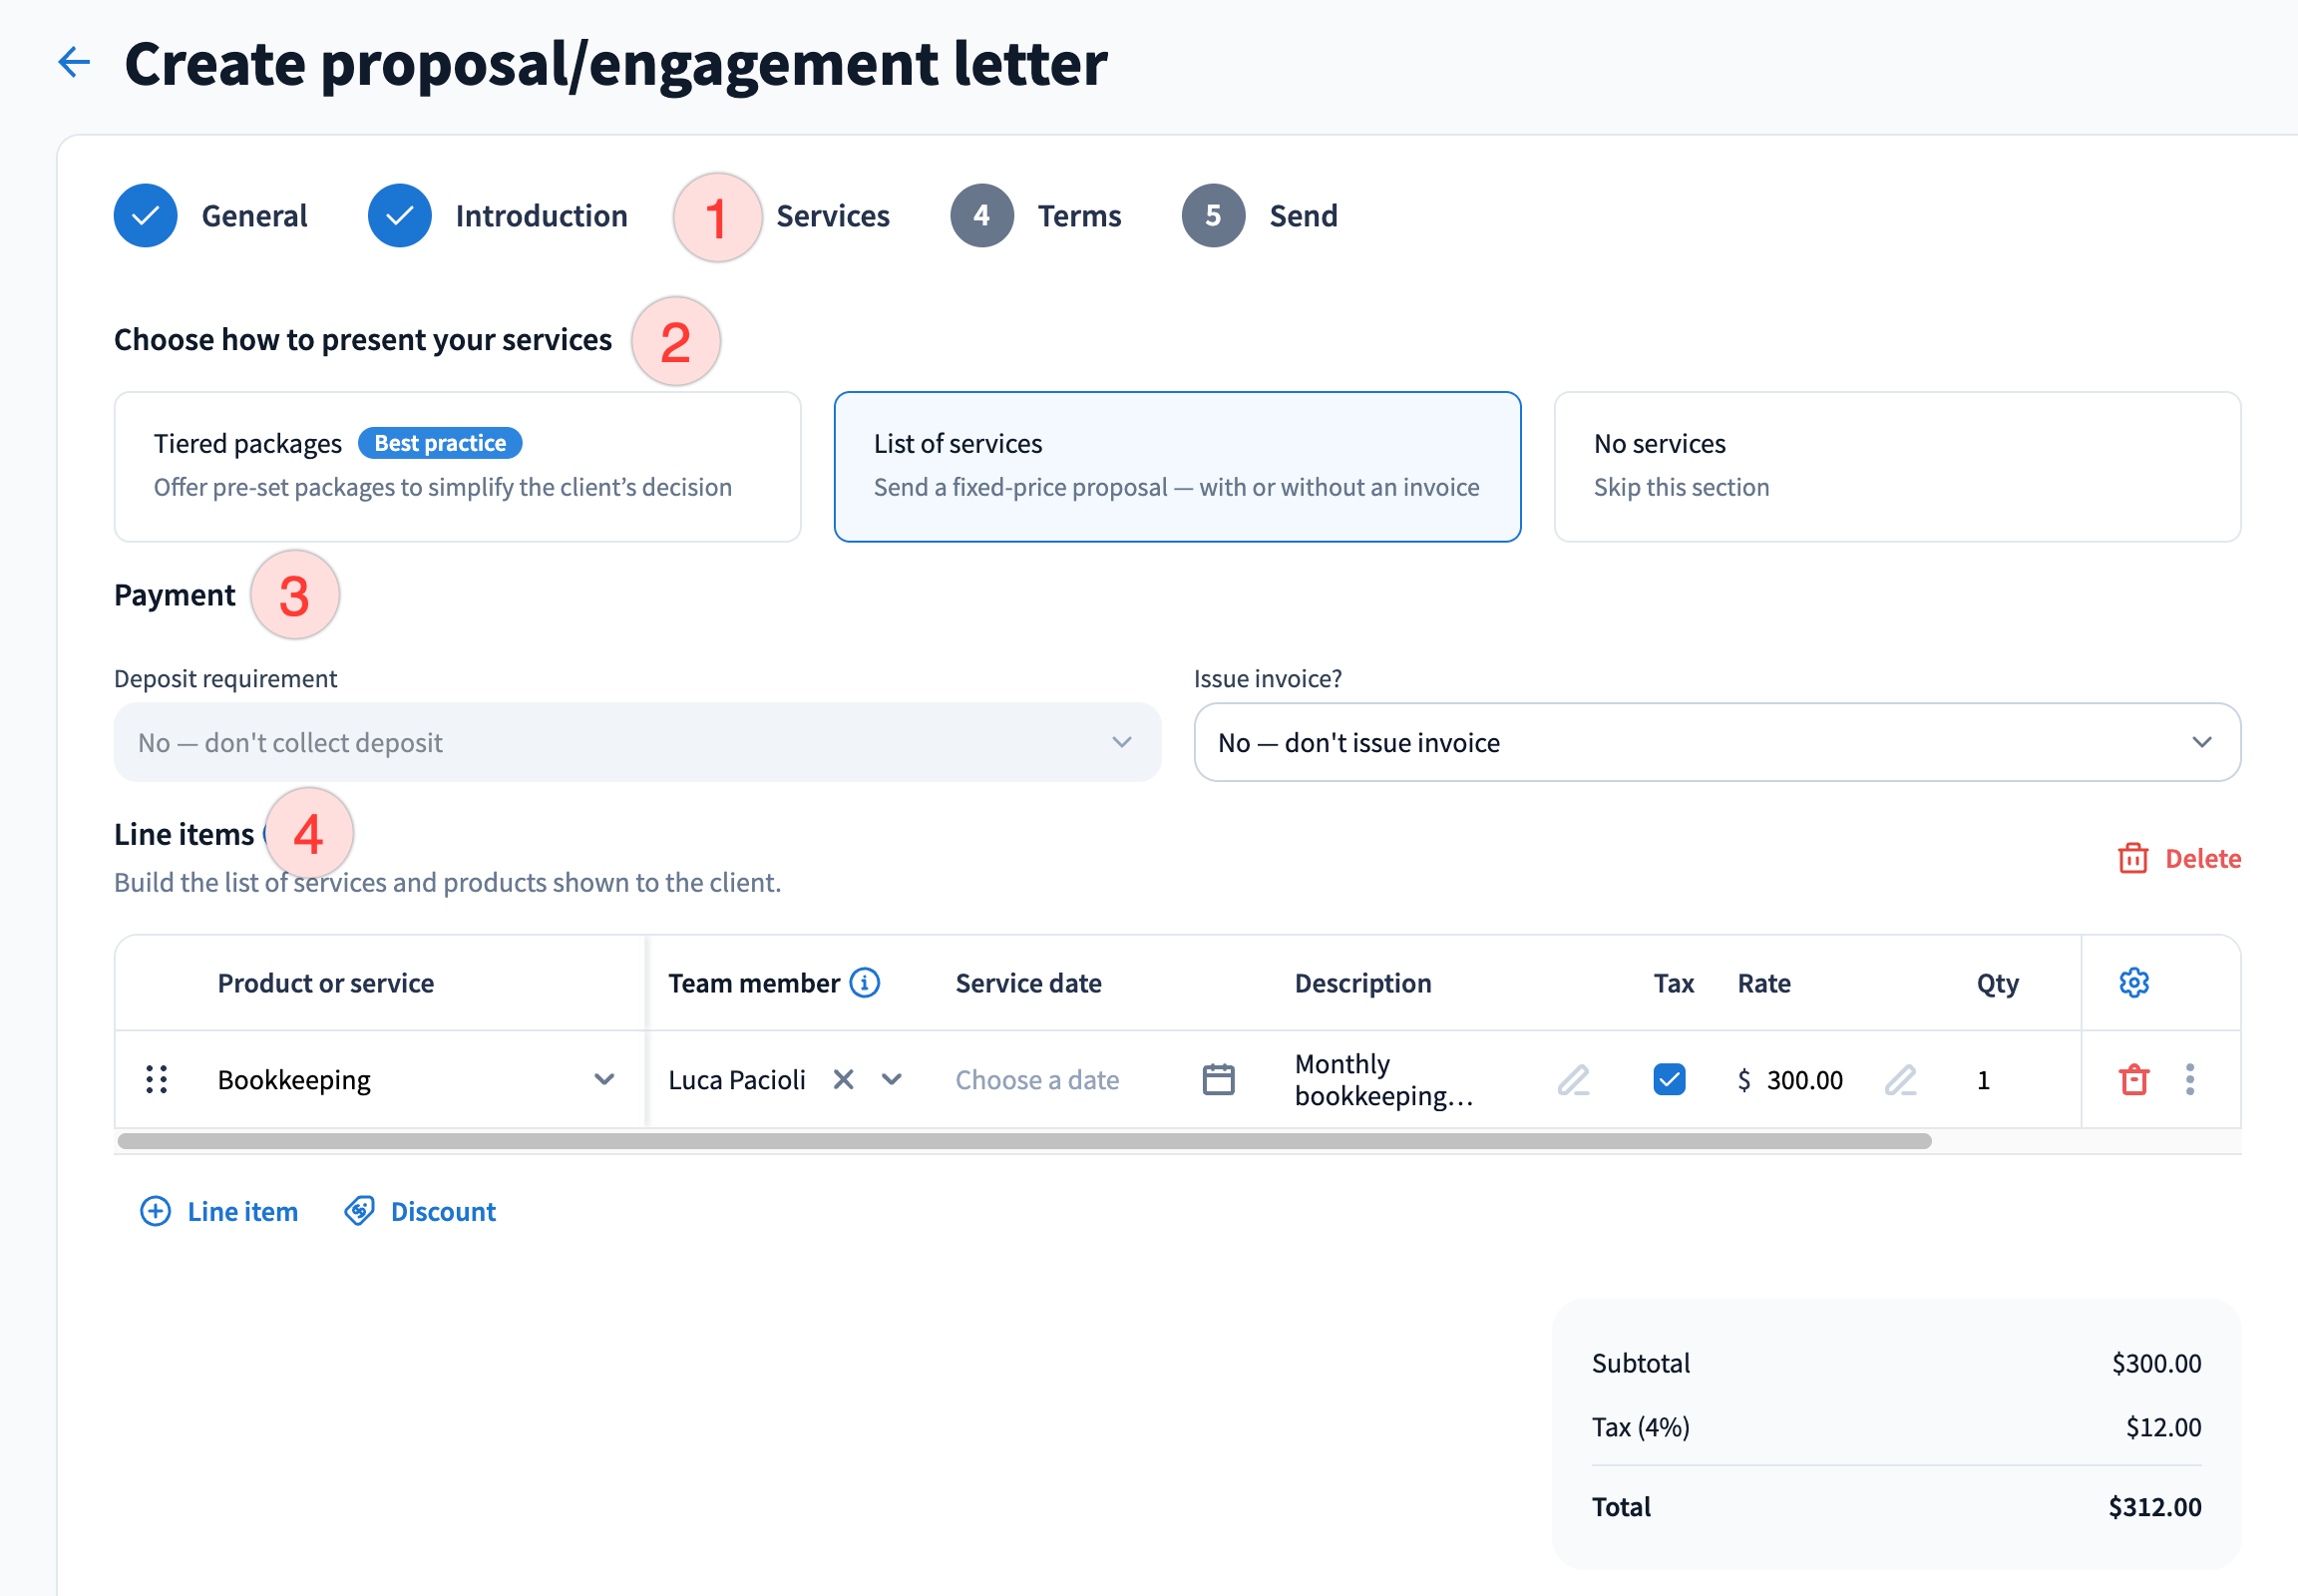Edit the rate with pencil icon

[x=1900, y=1079]
